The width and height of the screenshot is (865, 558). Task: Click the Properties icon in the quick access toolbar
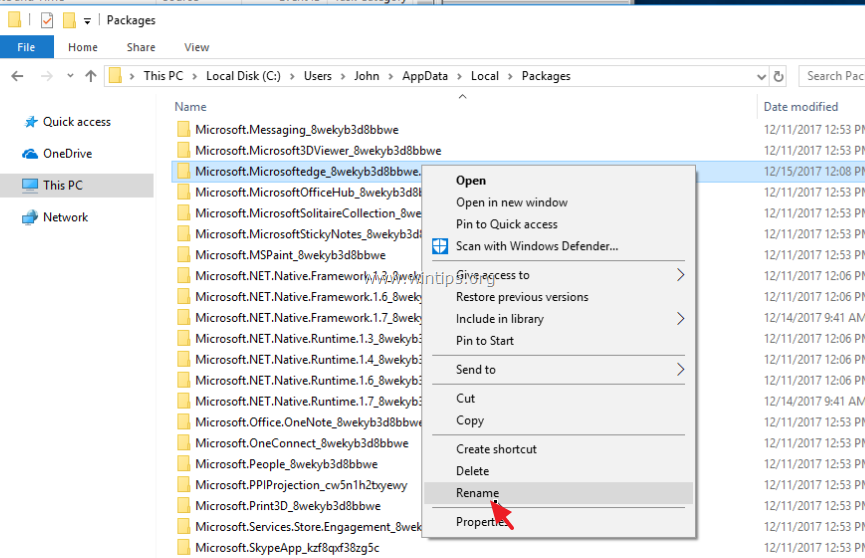47,20
